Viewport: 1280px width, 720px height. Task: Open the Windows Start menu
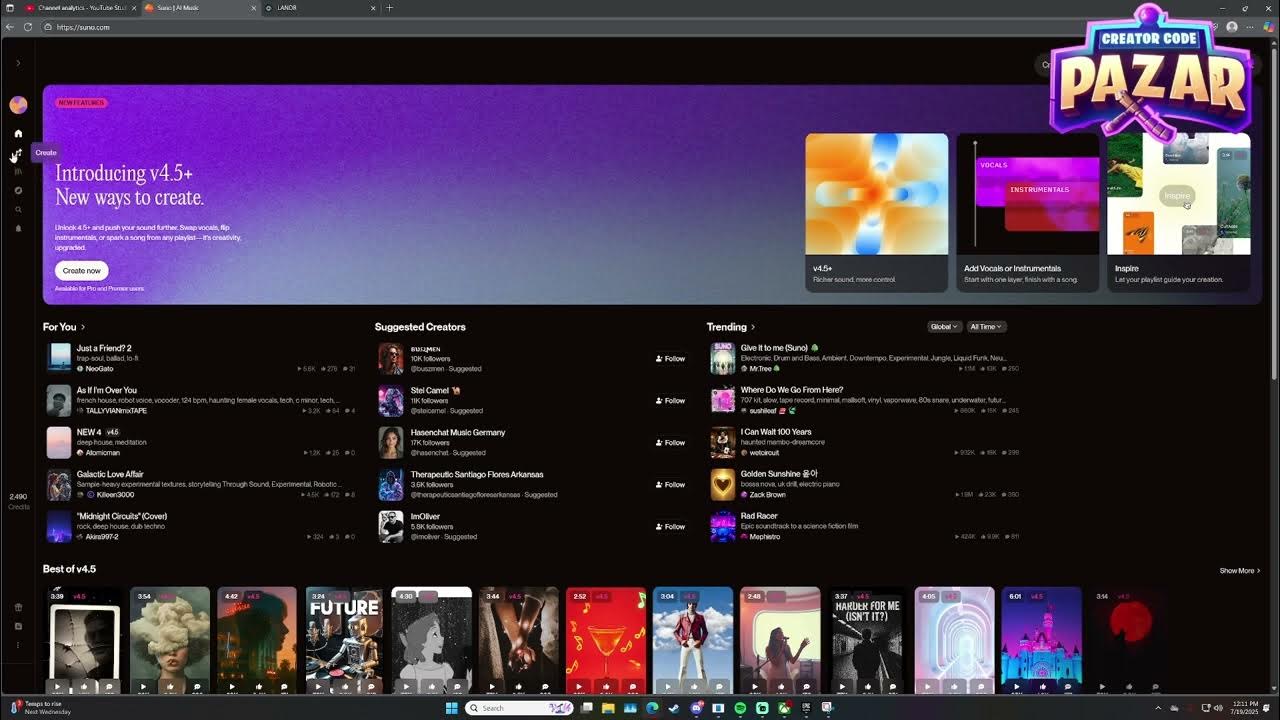pyautogui.click(x=451, y=708)
